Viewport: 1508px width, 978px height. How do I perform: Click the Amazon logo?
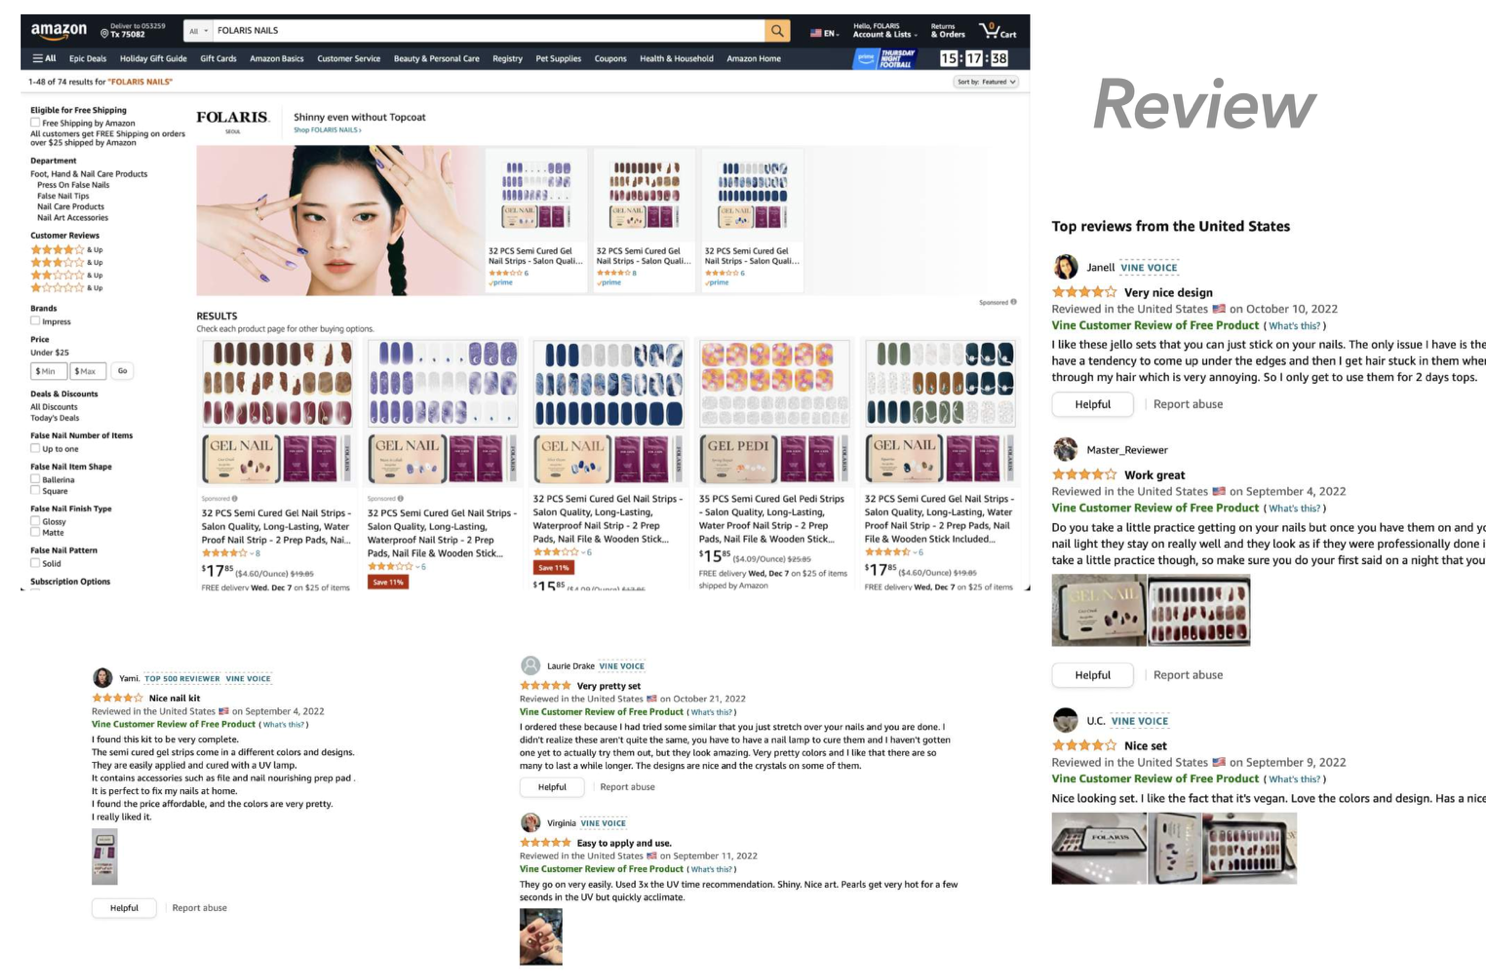(59, 31)
